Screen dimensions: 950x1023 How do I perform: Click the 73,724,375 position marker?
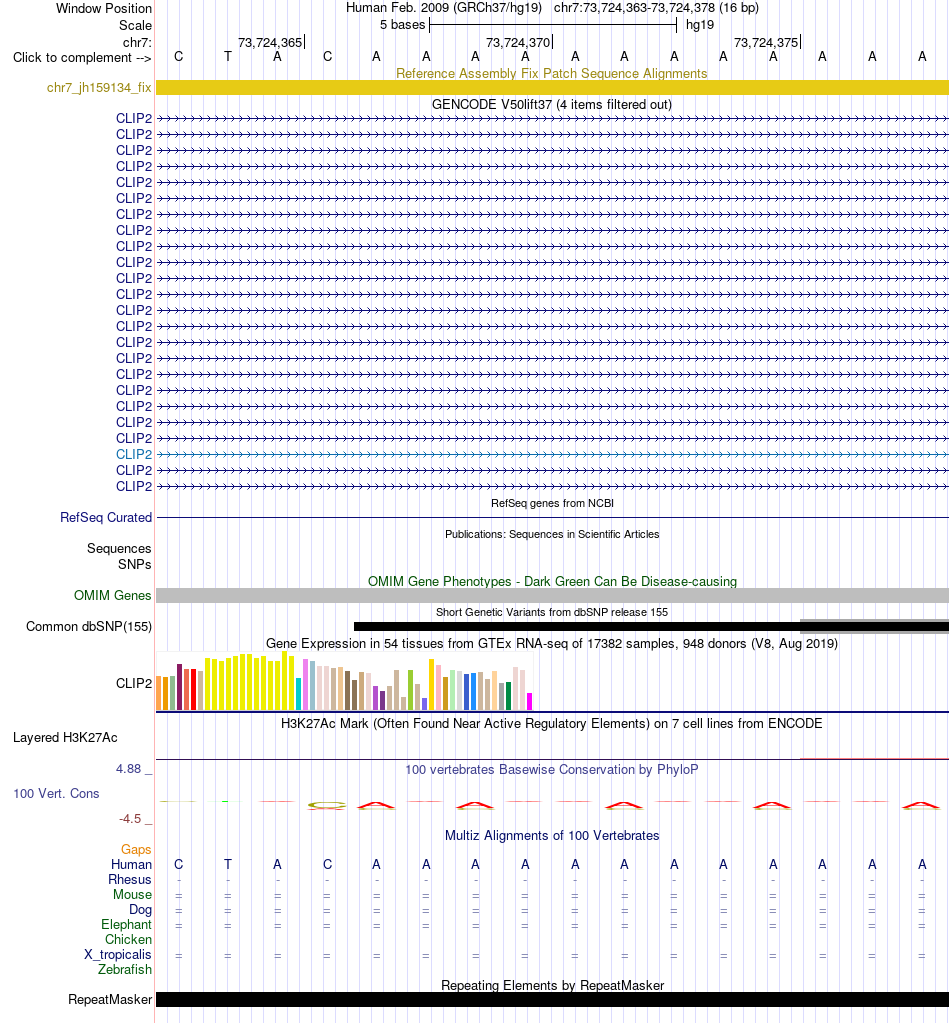click(766, 42)
